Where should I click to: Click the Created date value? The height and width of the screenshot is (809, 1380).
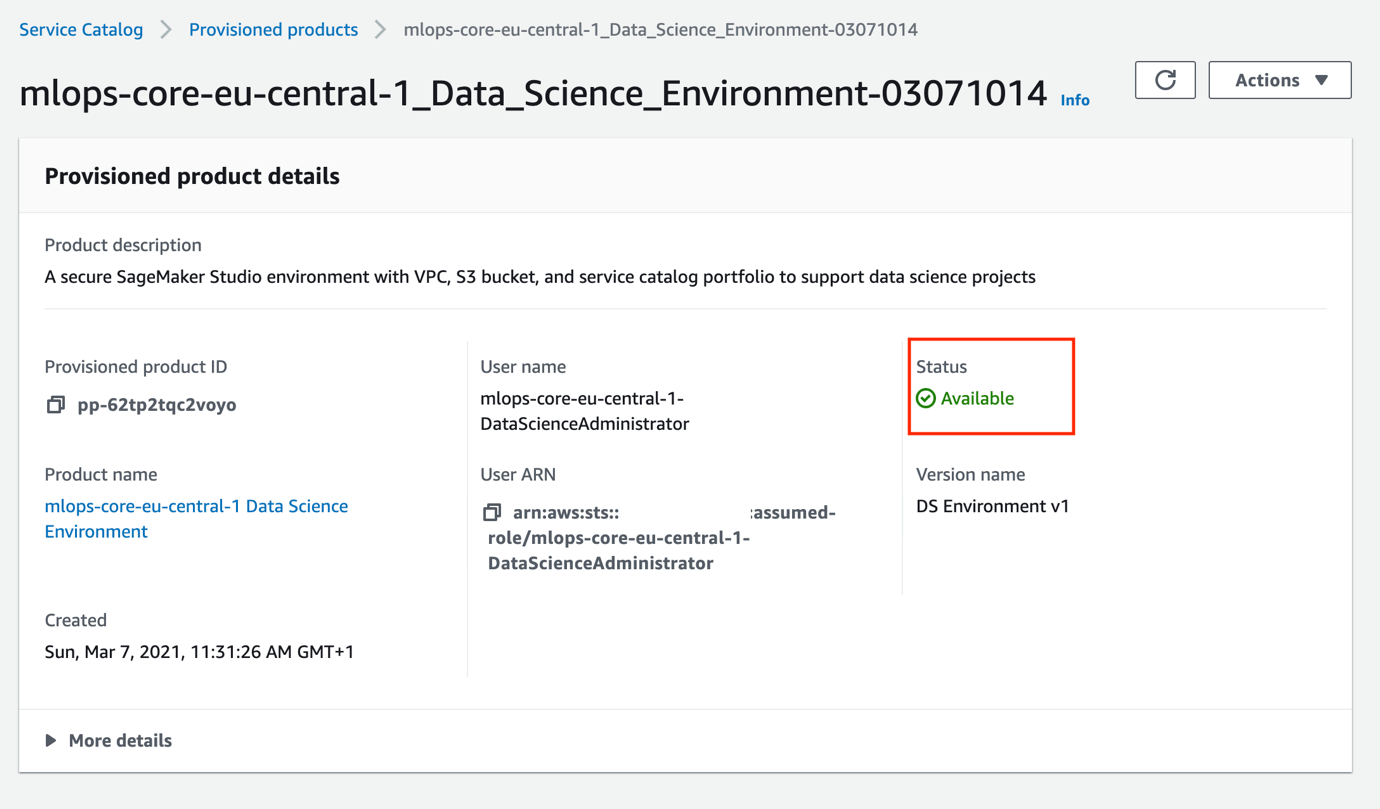pos(199,652)
